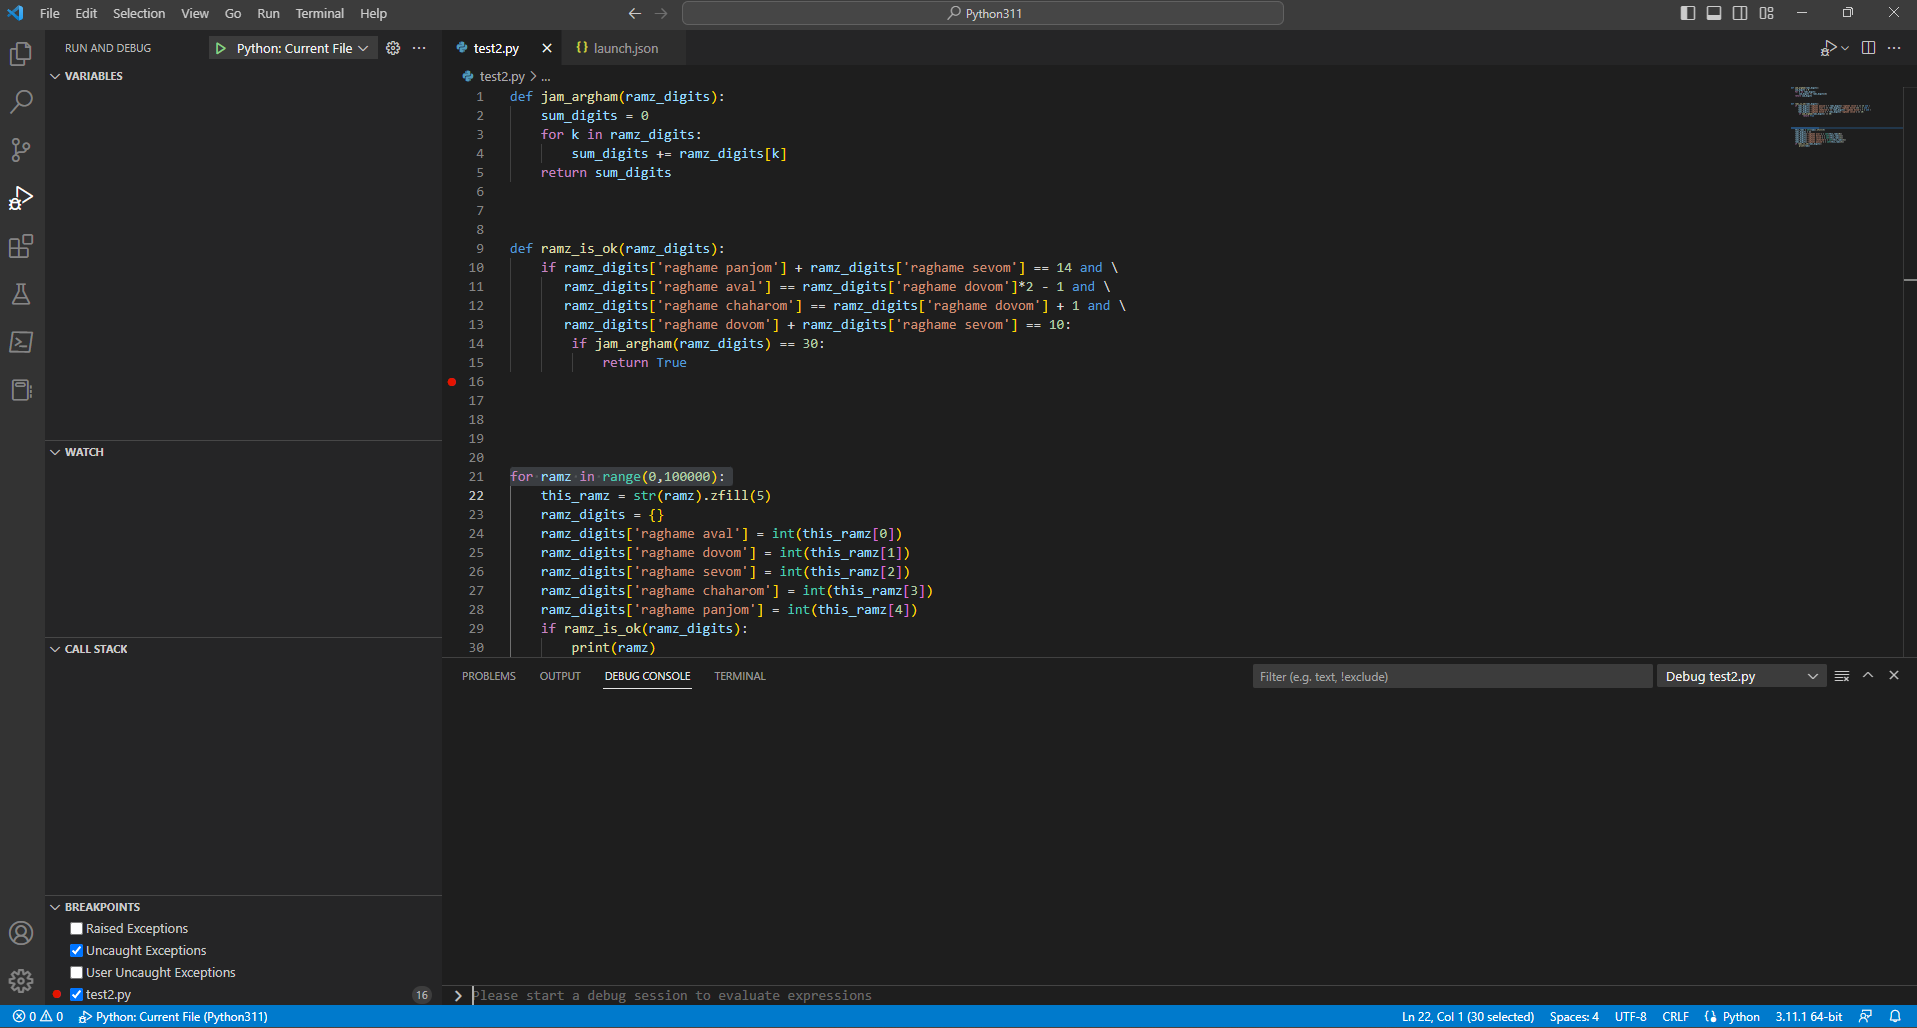Open the Explorer view in the activity bar

pos(21,54)
